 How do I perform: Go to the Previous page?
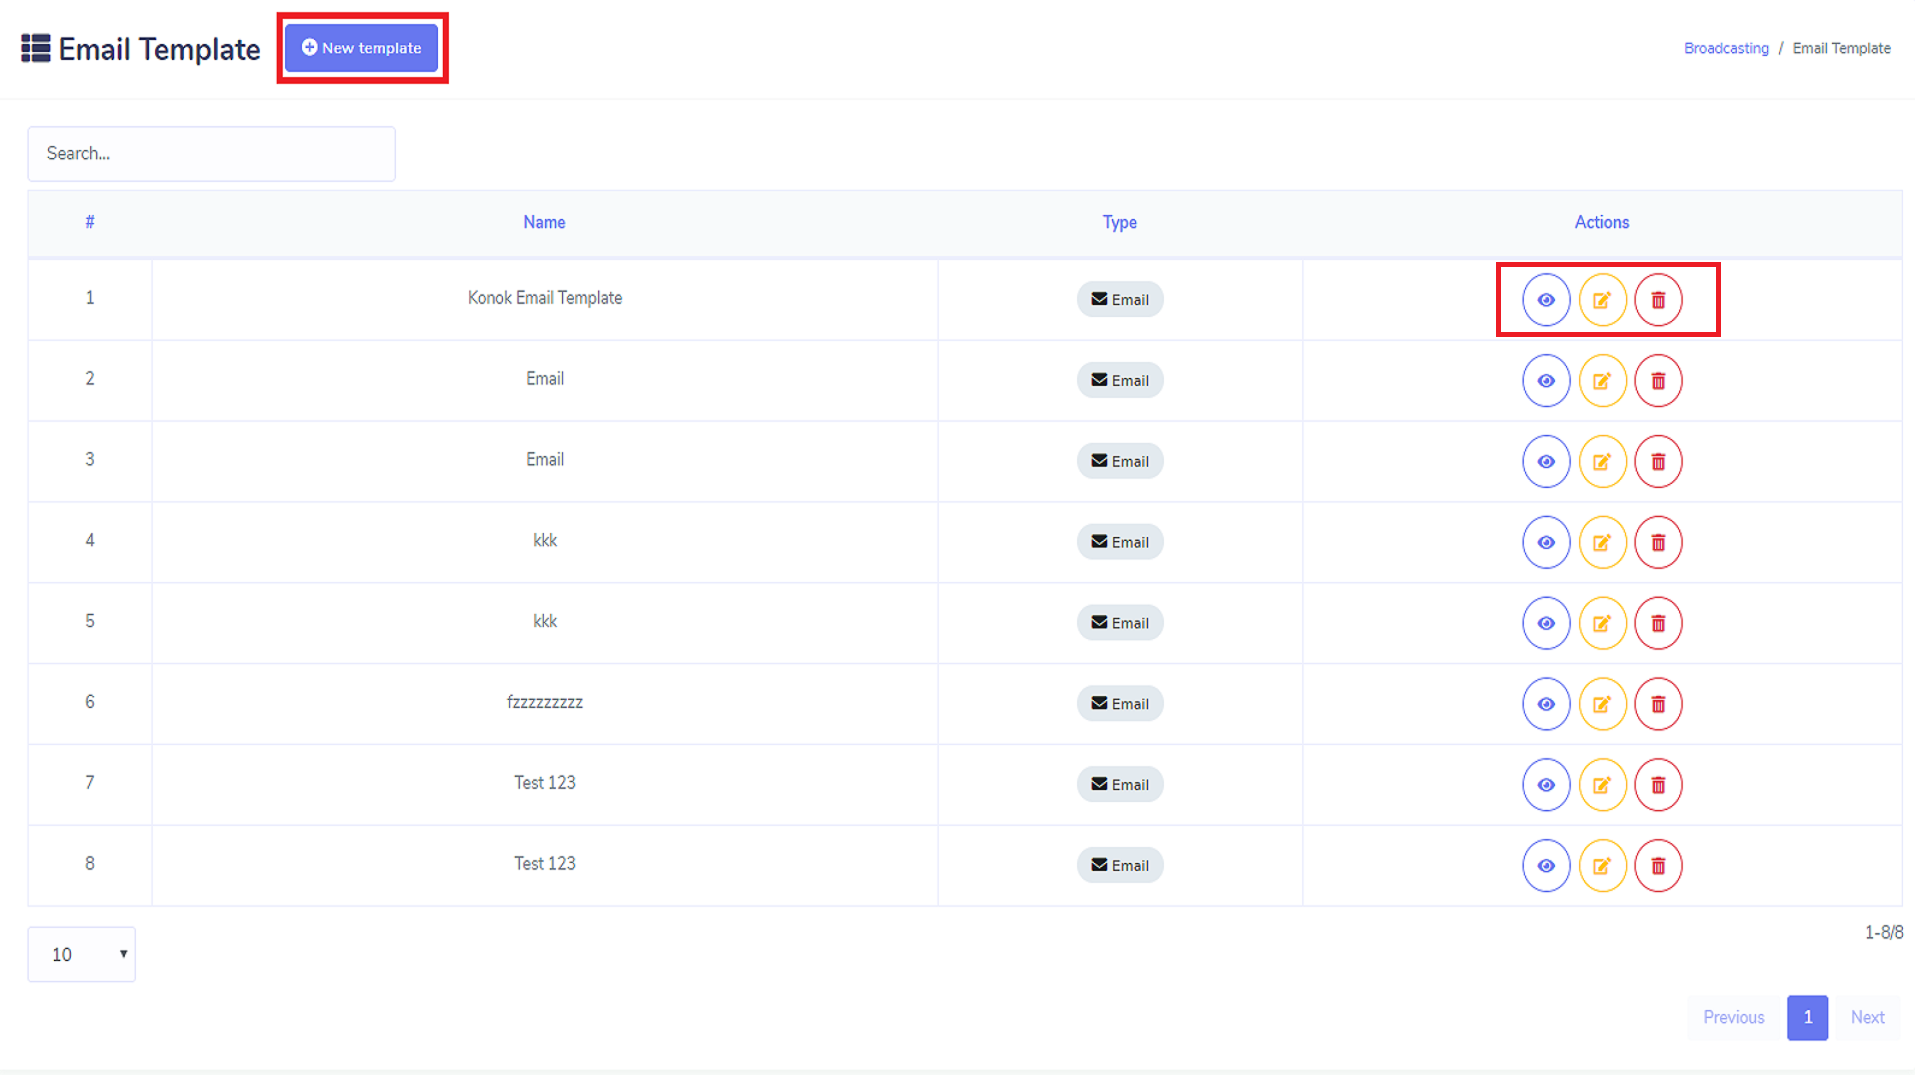(x=1734, y=1017)
